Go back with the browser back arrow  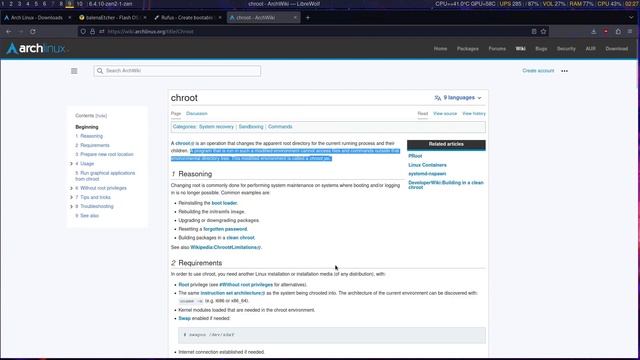coord(9,31)
